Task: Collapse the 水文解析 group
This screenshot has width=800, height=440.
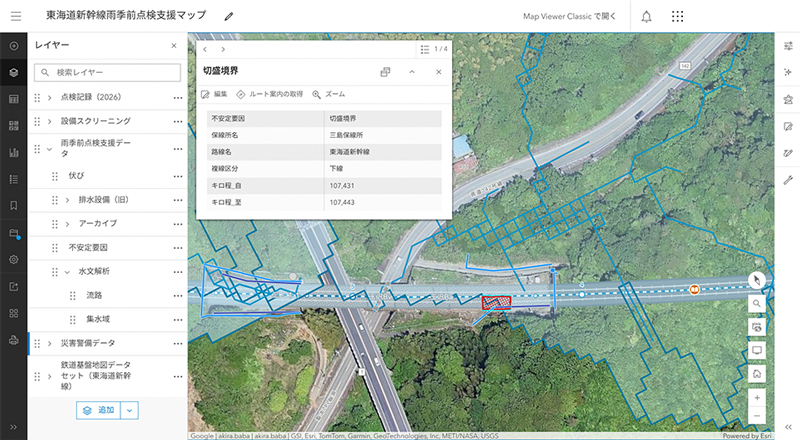Action: pos(67,272)
